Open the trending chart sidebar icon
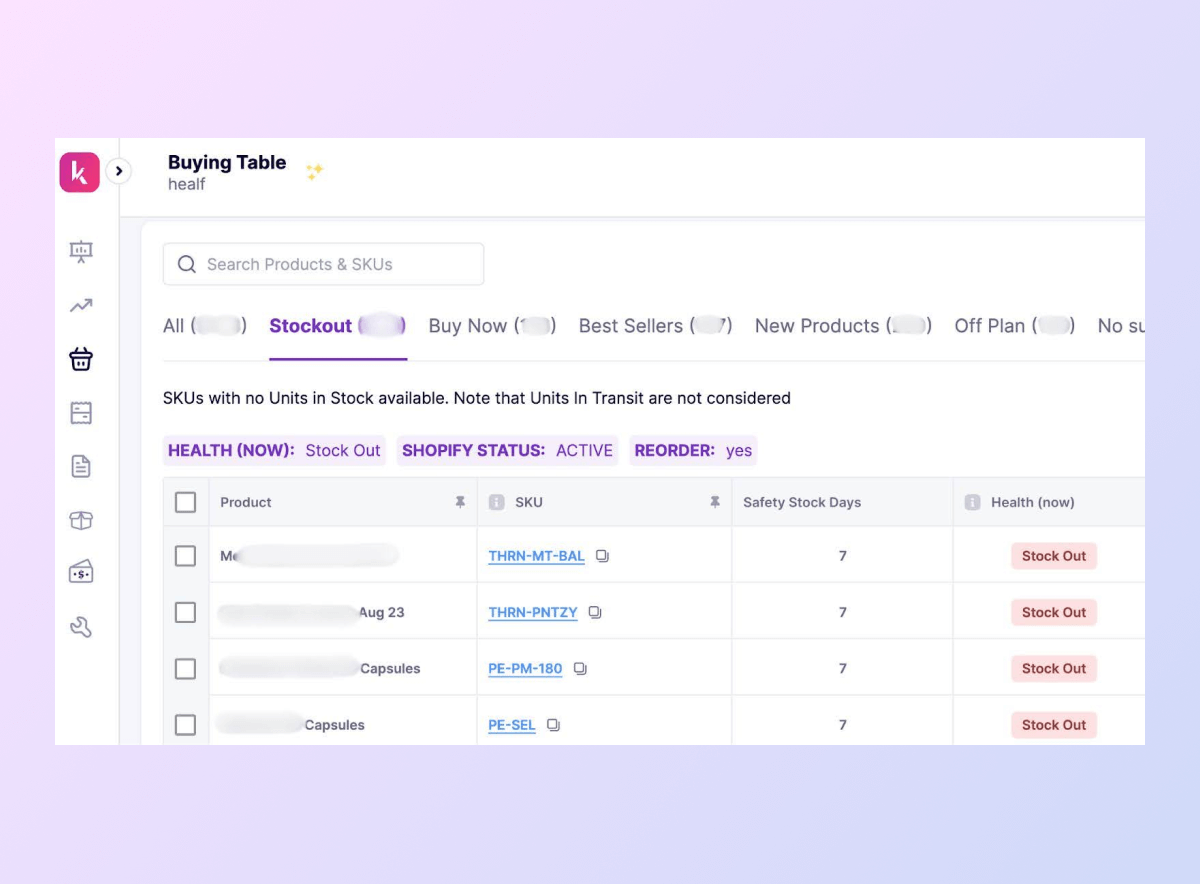1200x884 pixels. pyautogui.click(x=81, y=306)
